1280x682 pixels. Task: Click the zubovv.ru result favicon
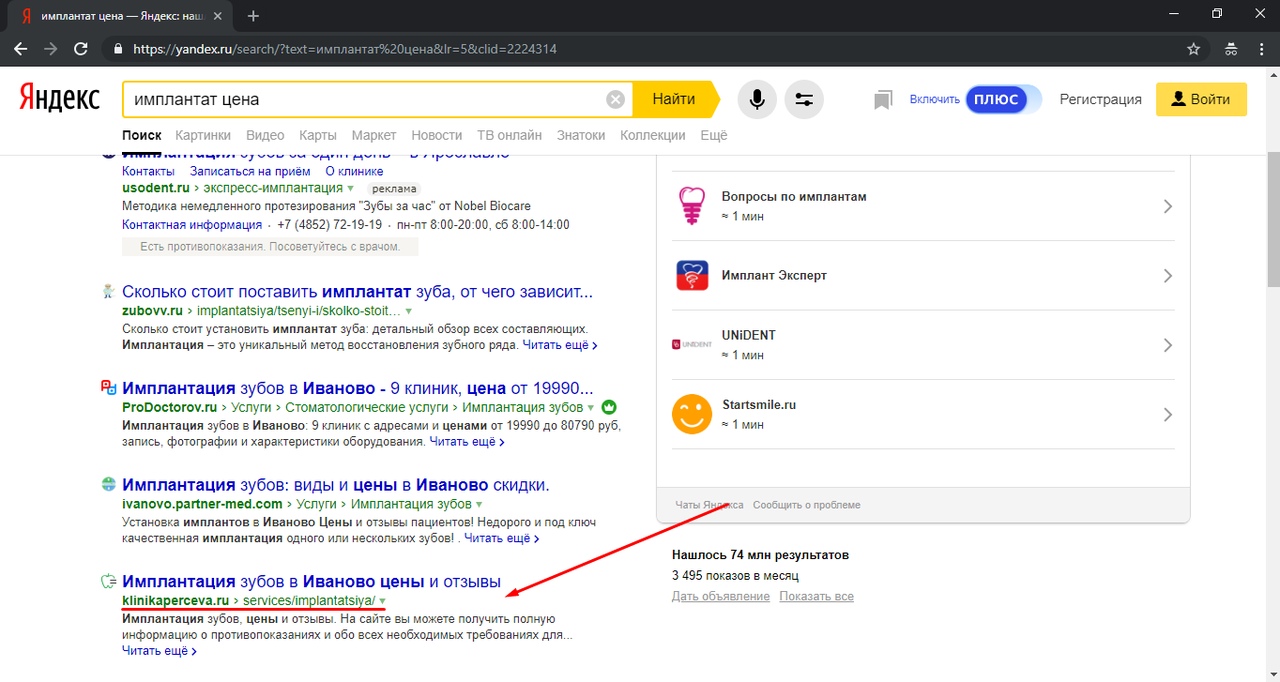click(x=108, y=292)
